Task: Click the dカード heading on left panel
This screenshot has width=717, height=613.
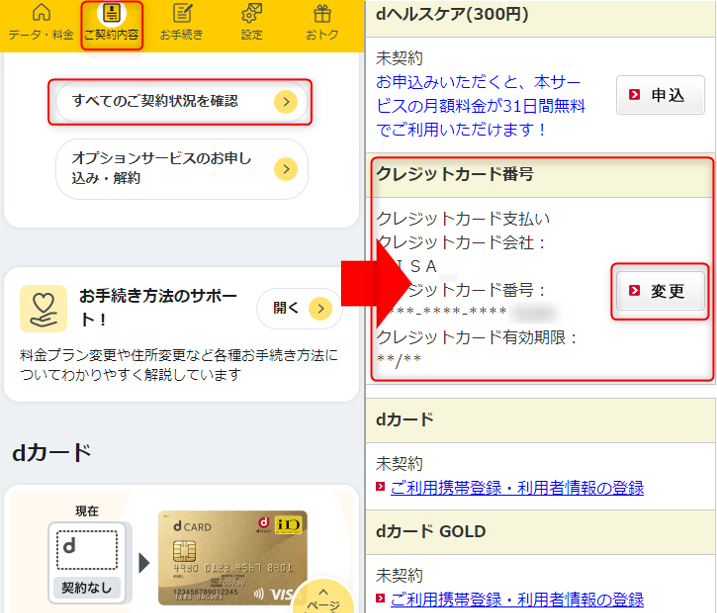Action: (x=52, y=453)
